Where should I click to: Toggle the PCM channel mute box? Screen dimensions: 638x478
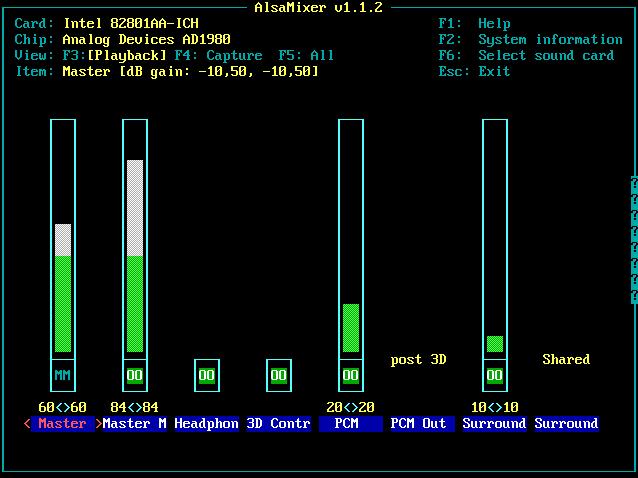[351, 375]
